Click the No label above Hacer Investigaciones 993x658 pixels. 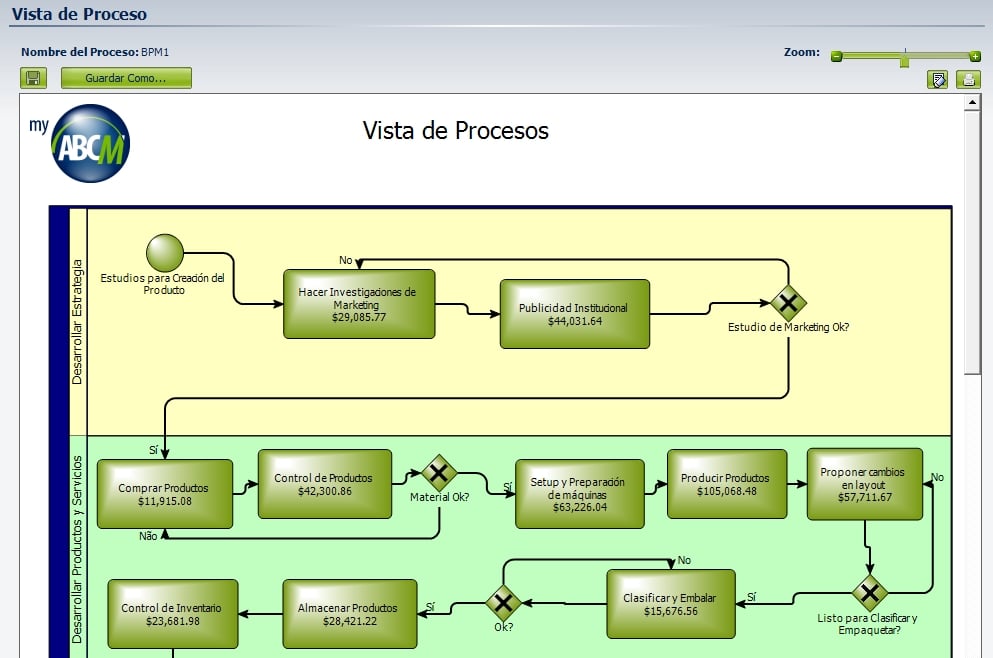tap(345, 260)
